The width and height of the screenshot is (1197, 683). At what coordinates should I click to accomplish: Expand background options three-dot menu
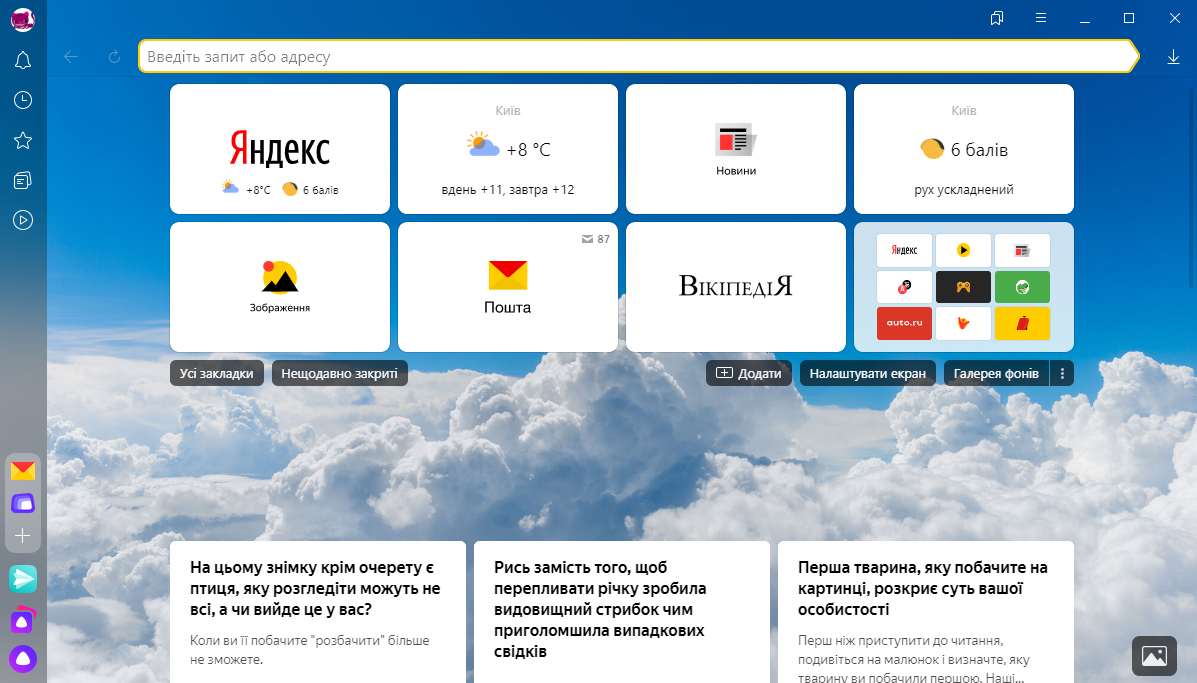tap(1062, 373)
